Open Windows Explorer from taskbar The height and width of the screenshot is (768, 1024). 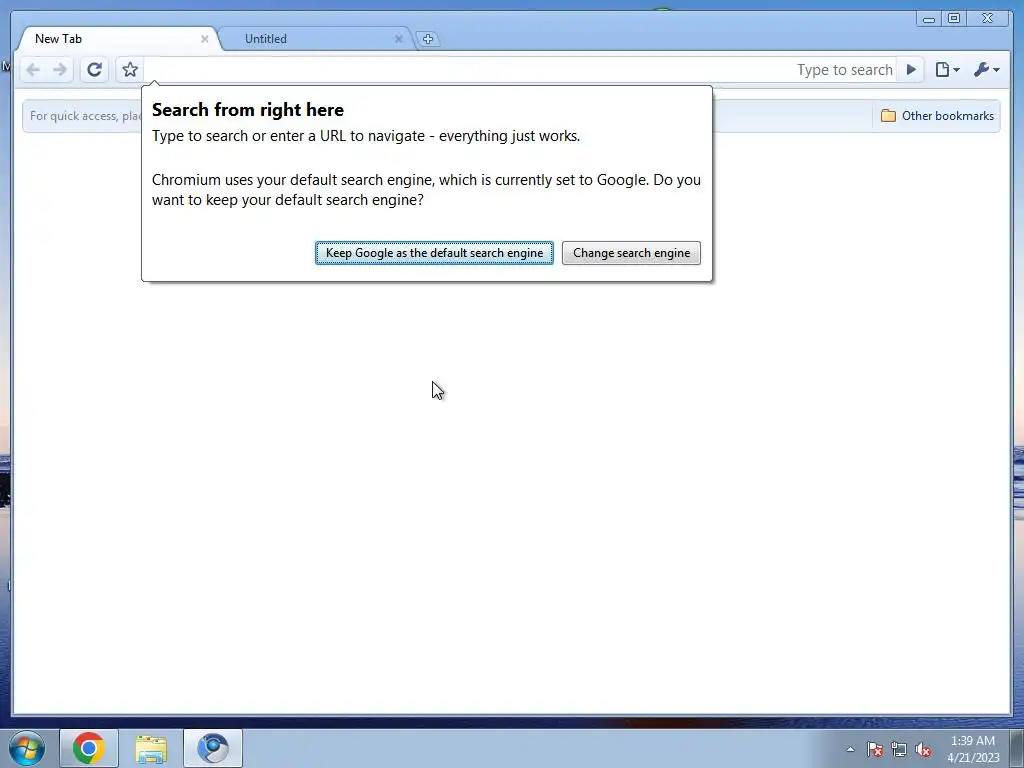(151, 748)
